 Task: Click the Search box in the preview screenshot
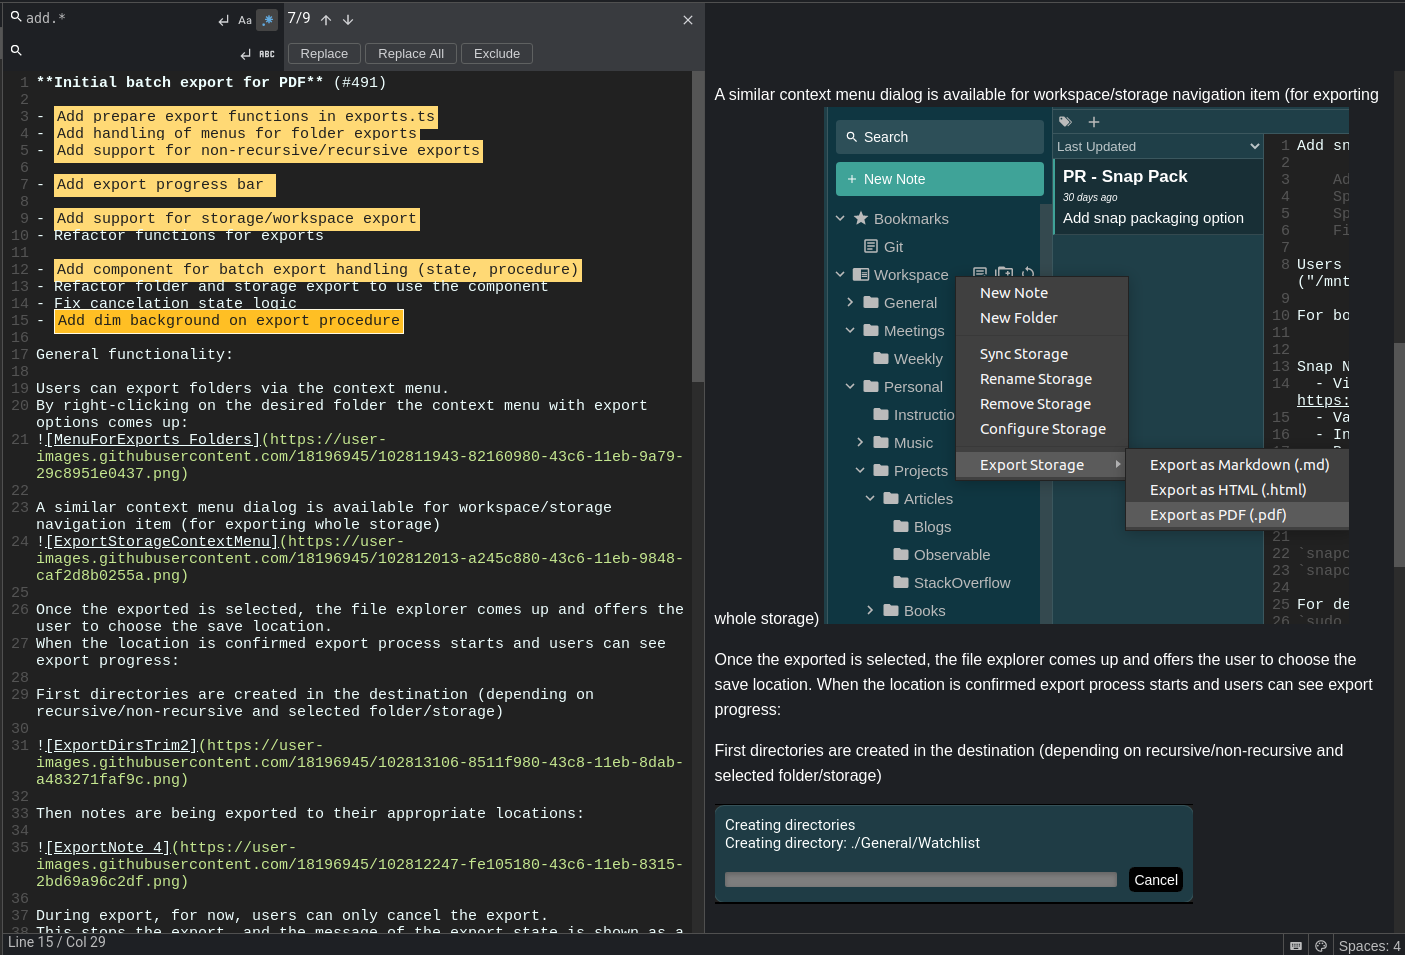[x=940, y=137]
